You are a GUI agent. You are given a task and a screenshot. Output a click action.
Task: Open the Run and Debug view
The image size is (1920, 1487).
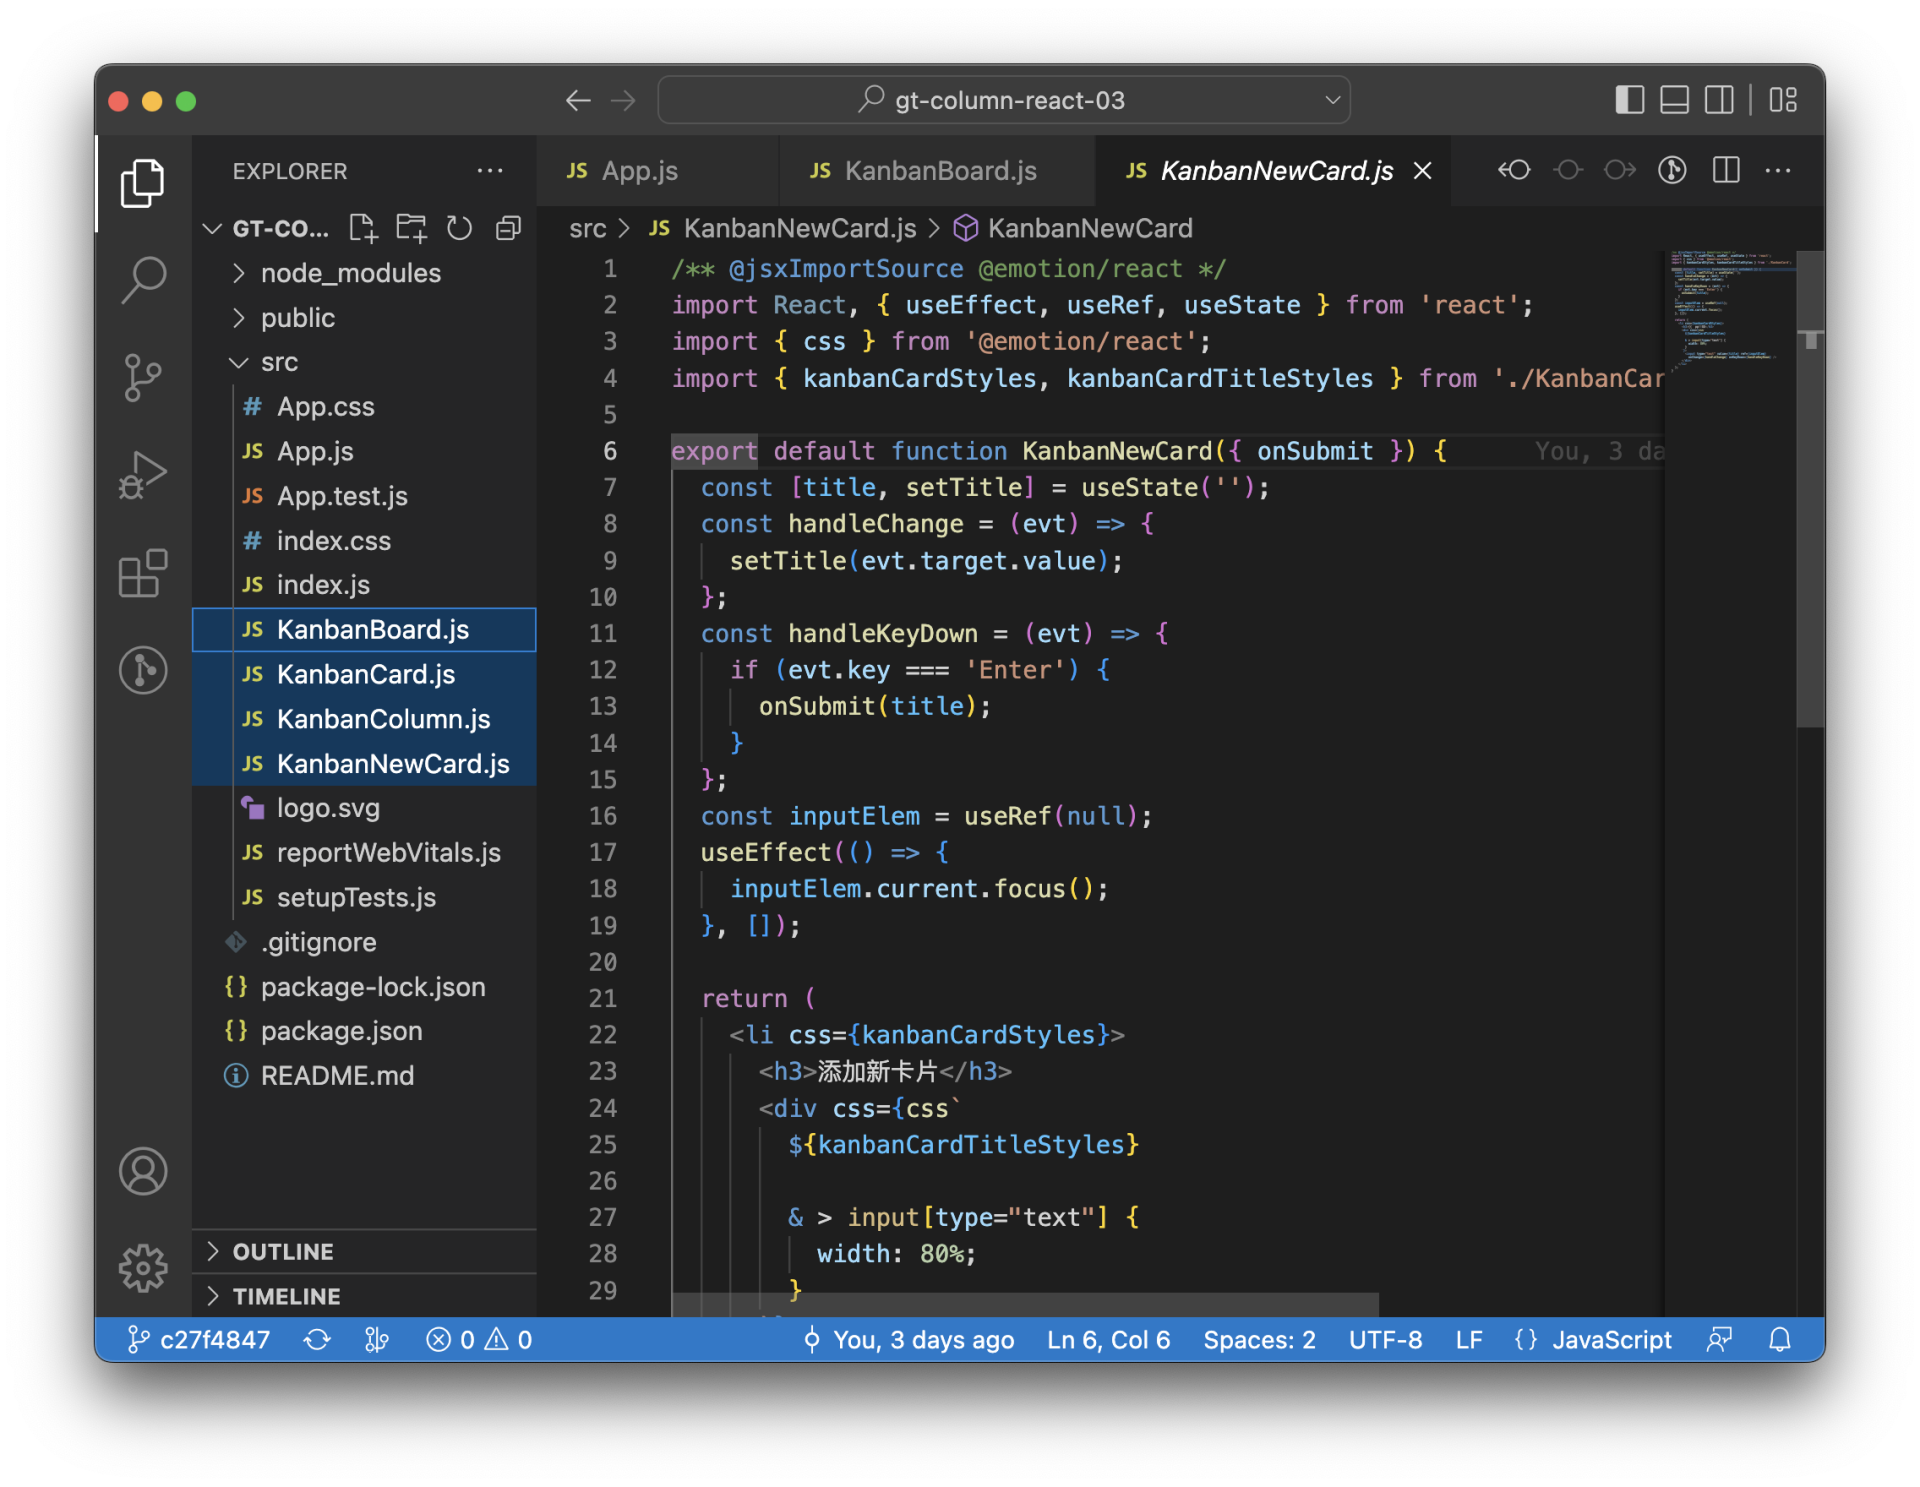coord(143,474)
